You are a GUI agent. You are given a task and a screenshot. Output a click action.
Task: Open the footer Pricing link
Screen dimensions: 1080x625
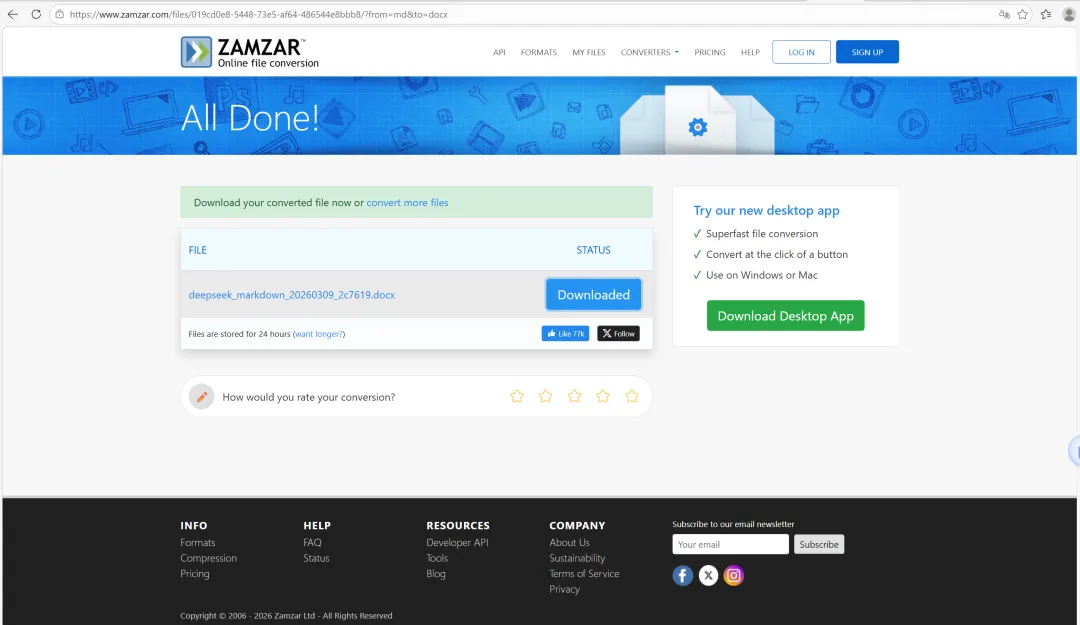coord(195,573)
